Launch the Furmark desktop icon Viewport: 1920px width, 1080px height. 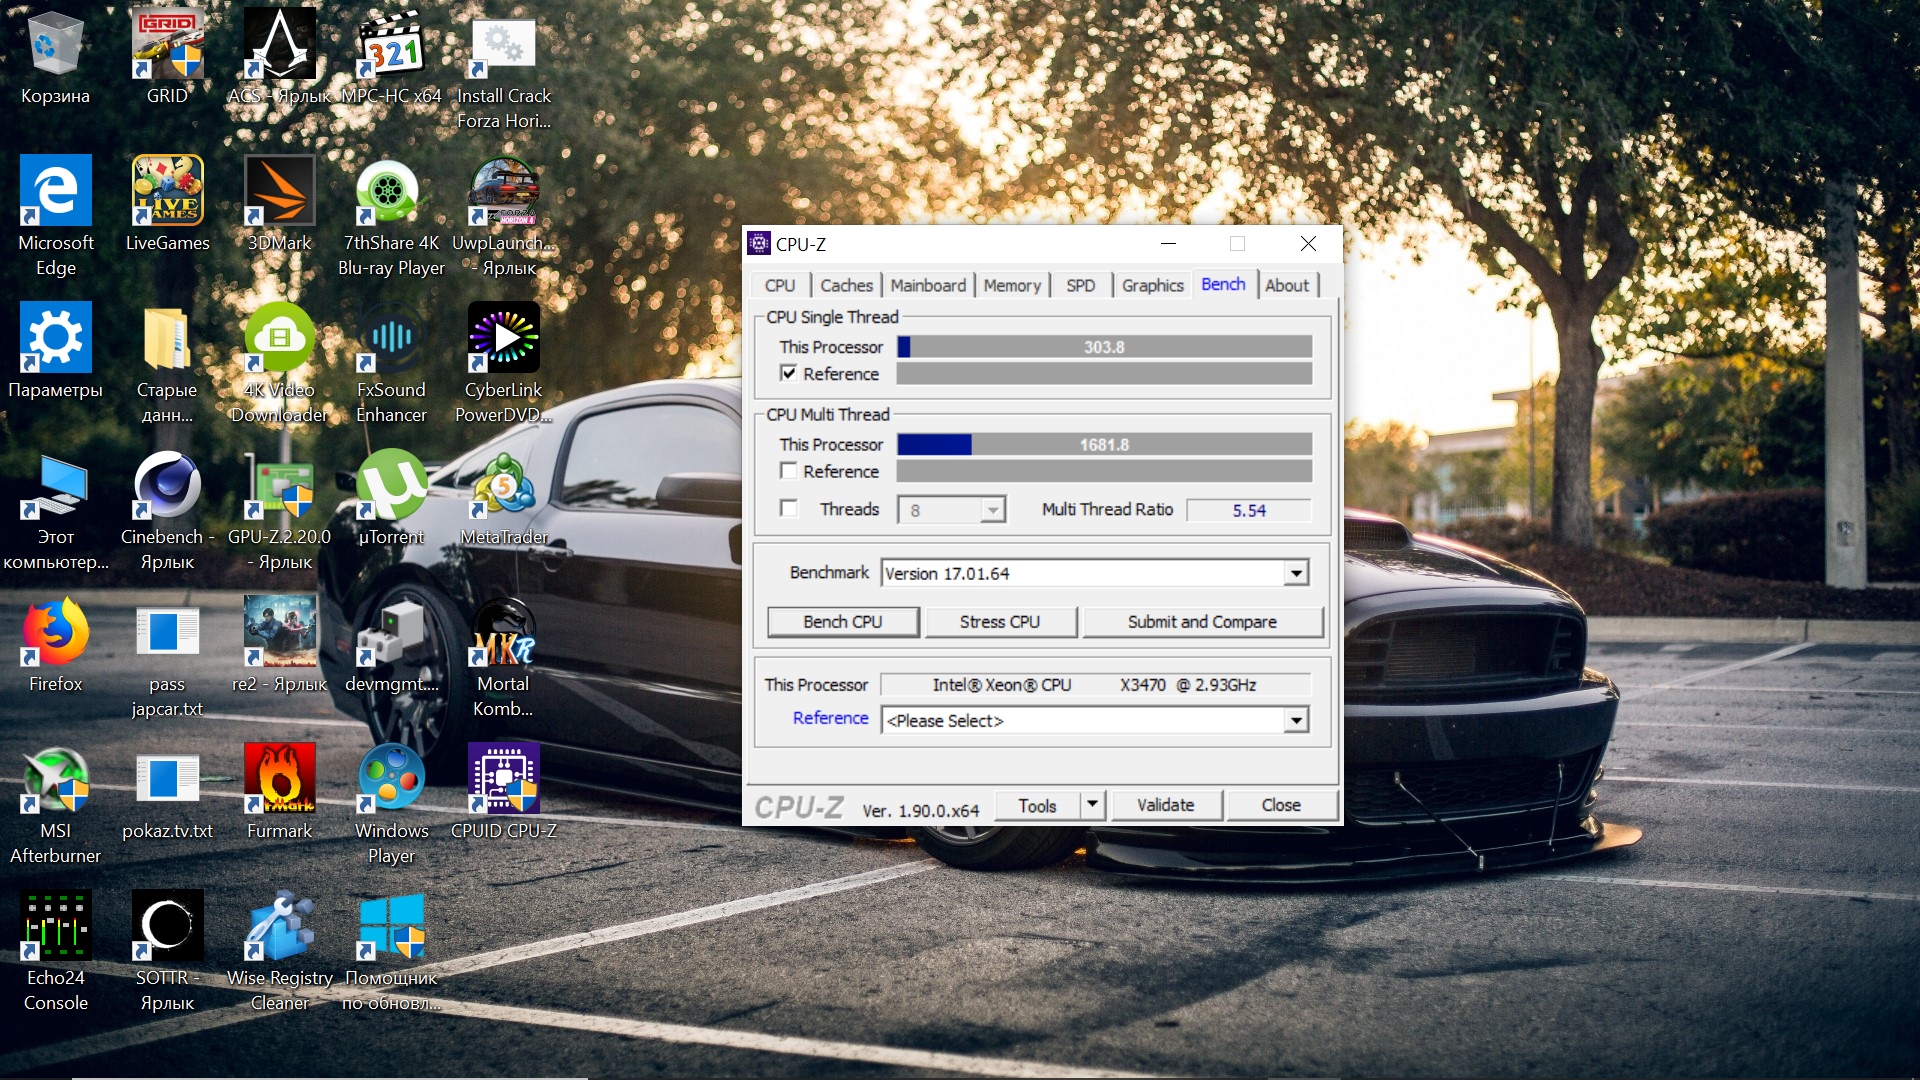pos(279,780)
